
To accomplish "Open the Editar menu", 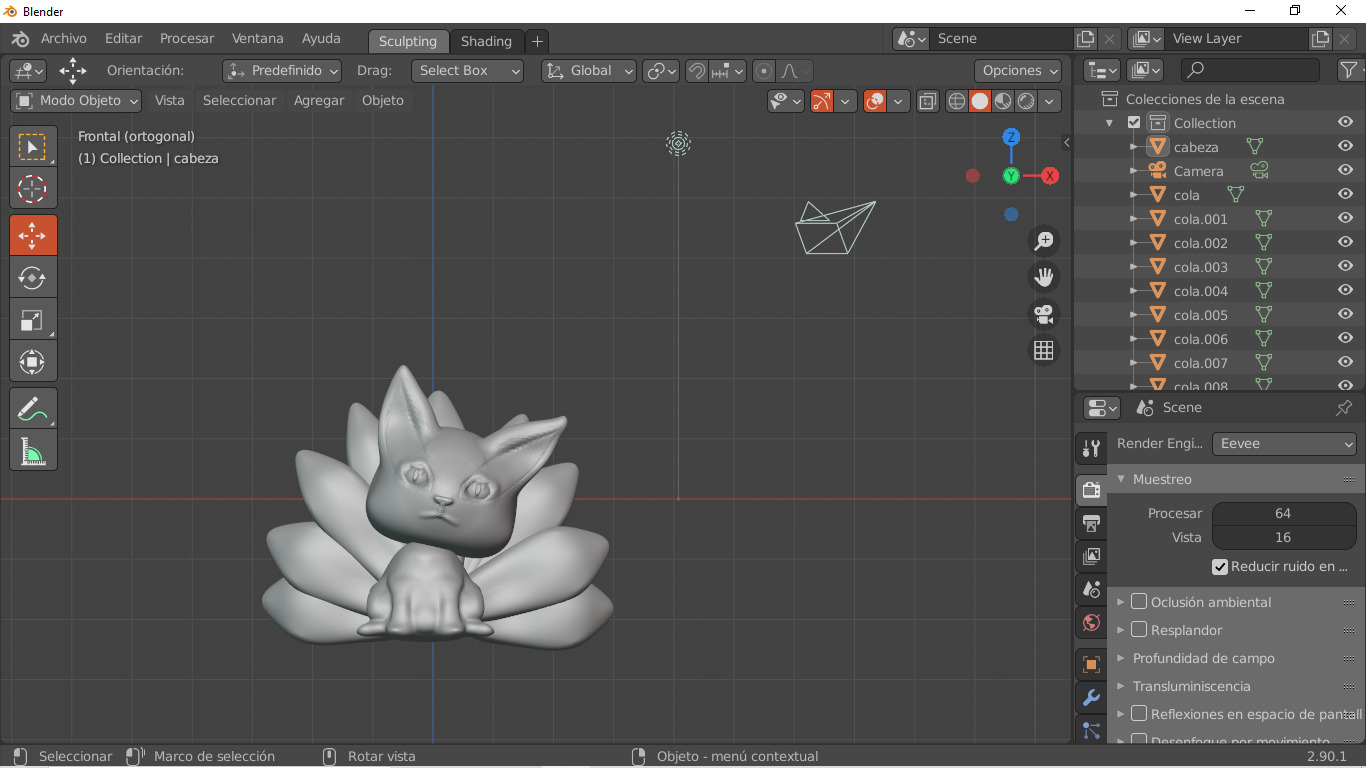I will pyautogui.click(x=124, y=39).
